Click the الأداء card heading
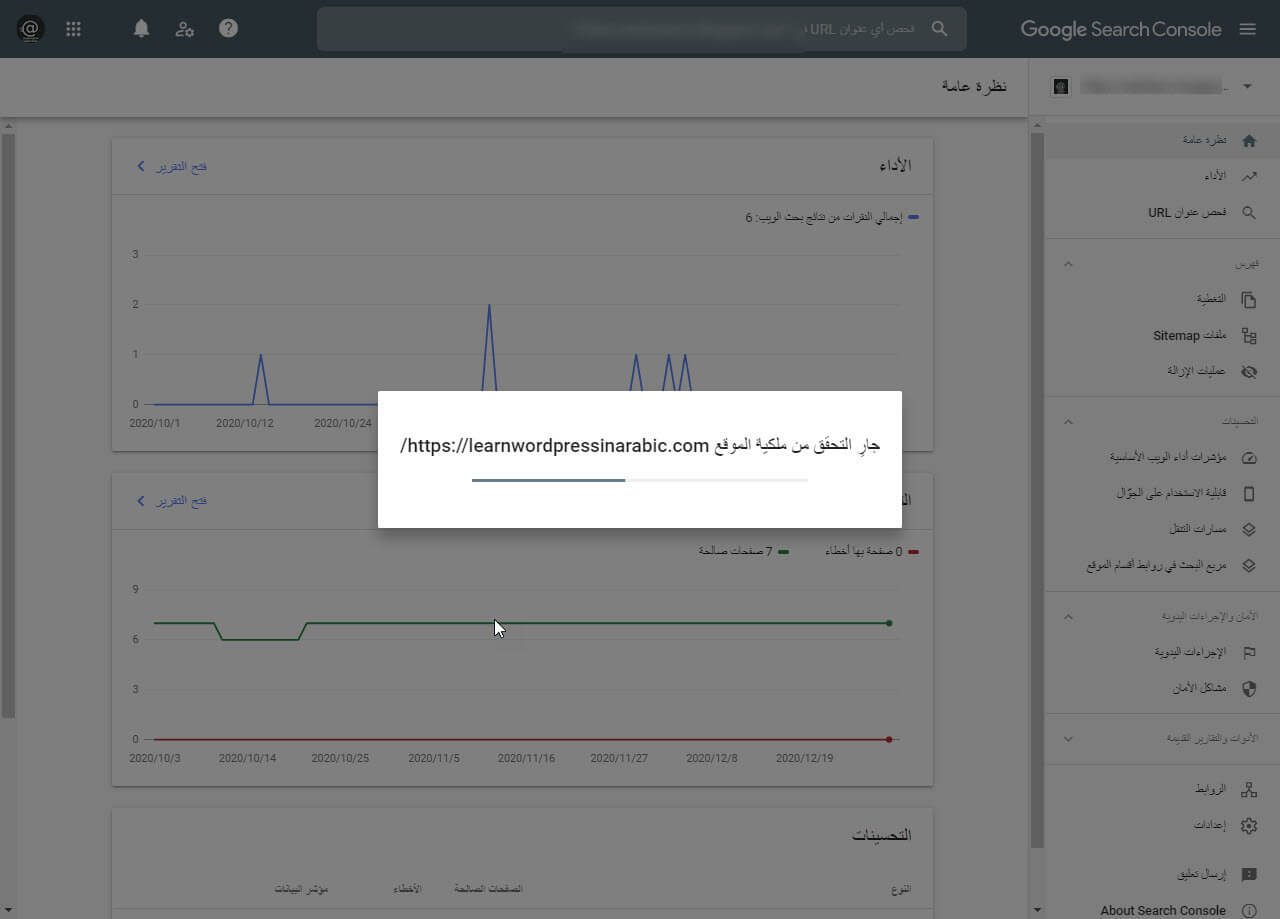Viewport: 1280px width, 919px height. pyautogui.click(x=893, y=166)
